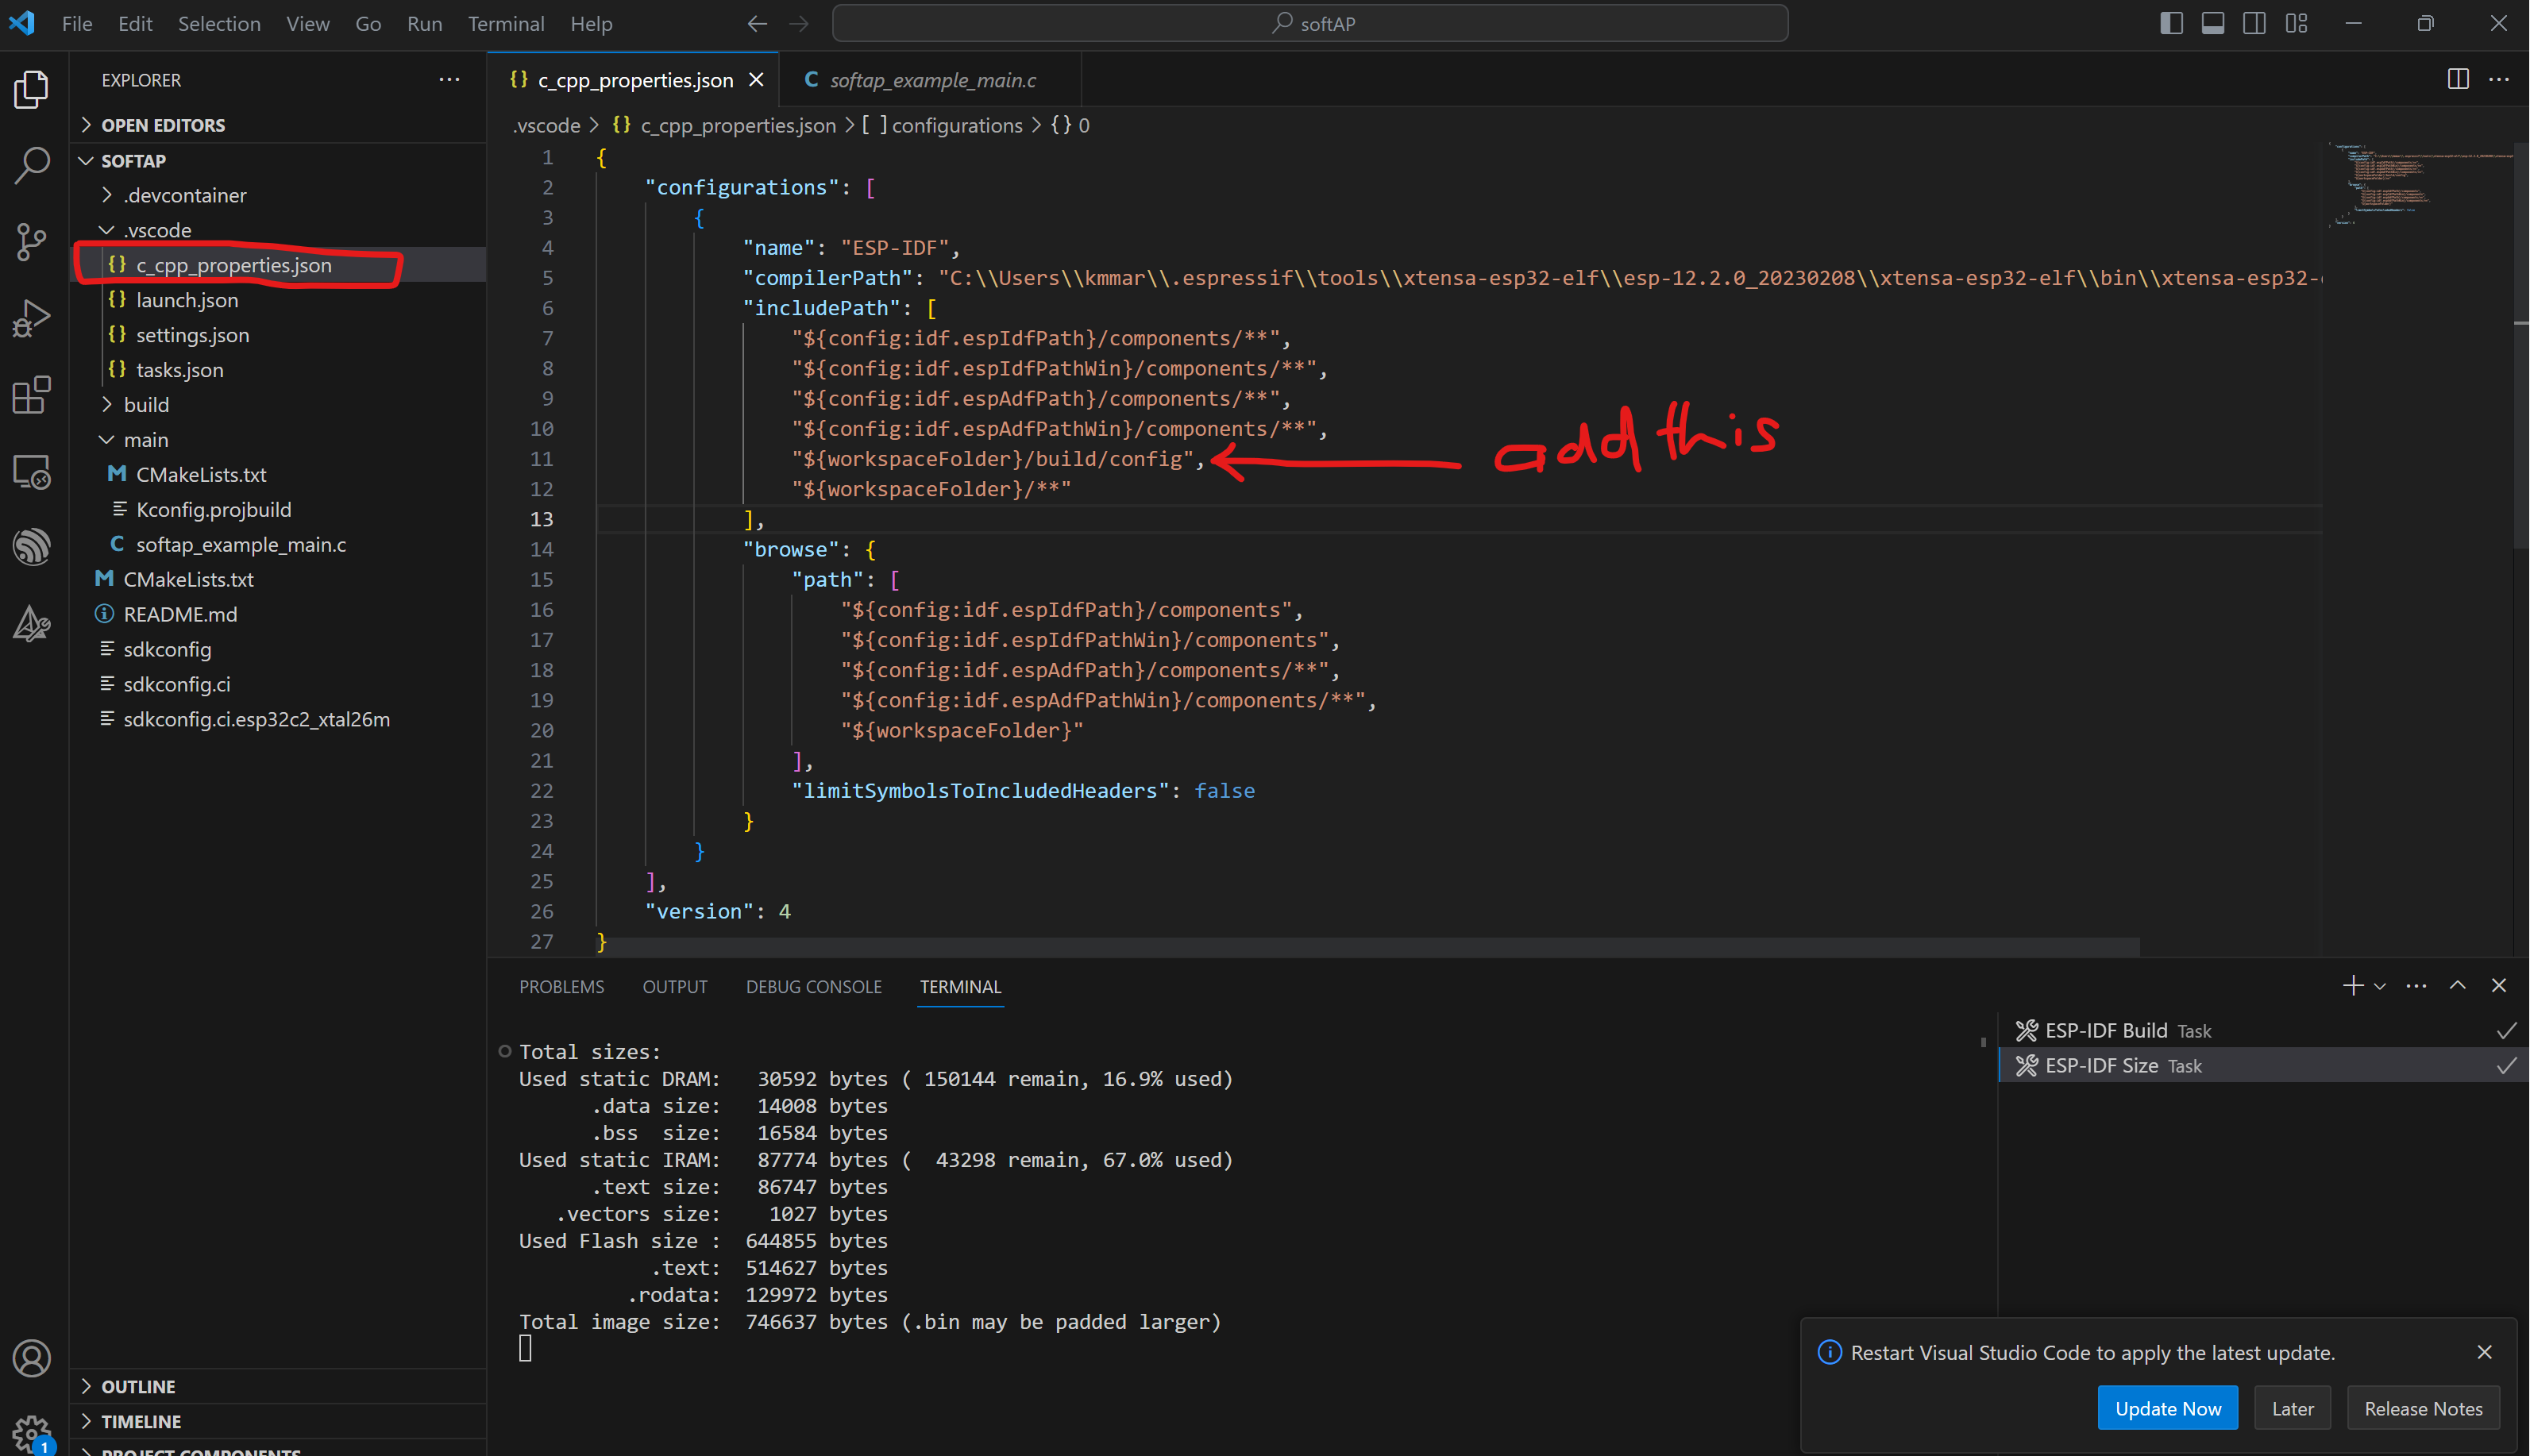
Task: Close the terminal panel
Action: (2499, 986)
